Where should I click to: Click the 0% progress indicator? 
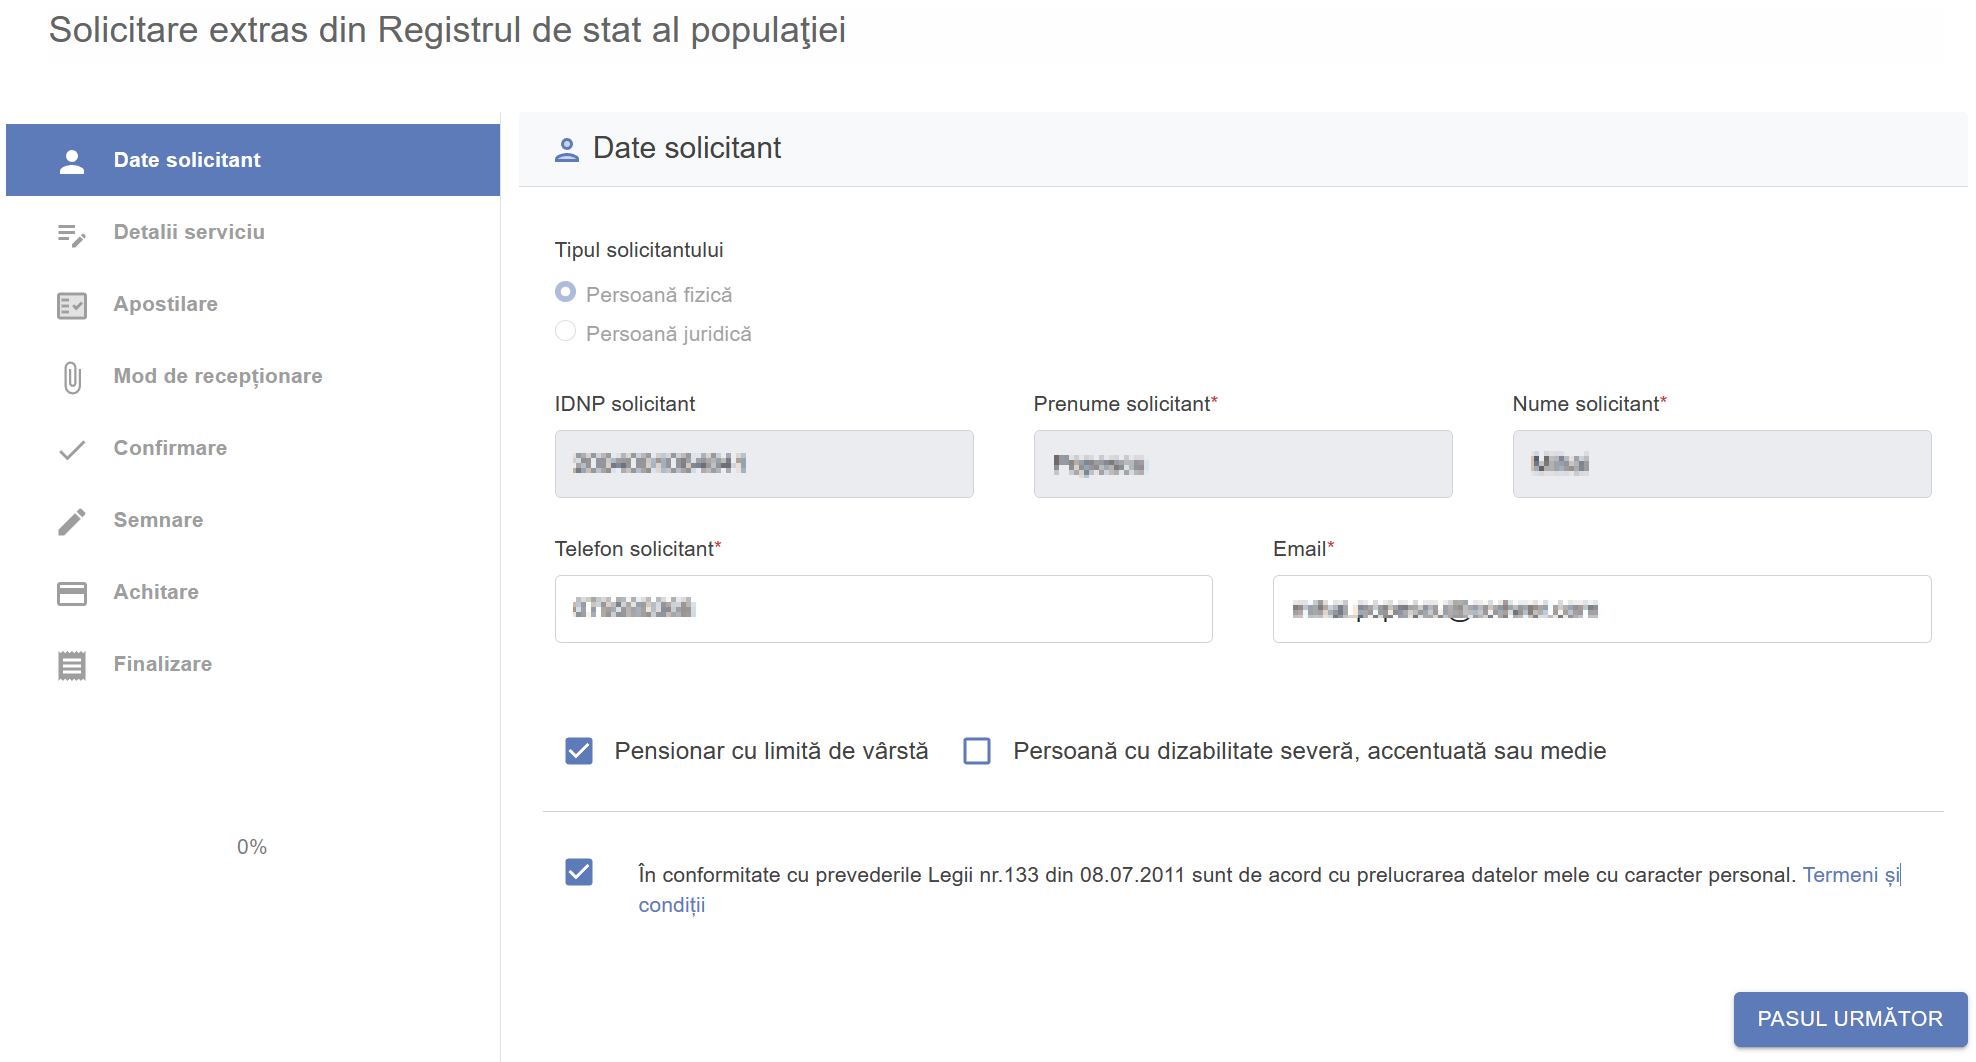(252, 847)
